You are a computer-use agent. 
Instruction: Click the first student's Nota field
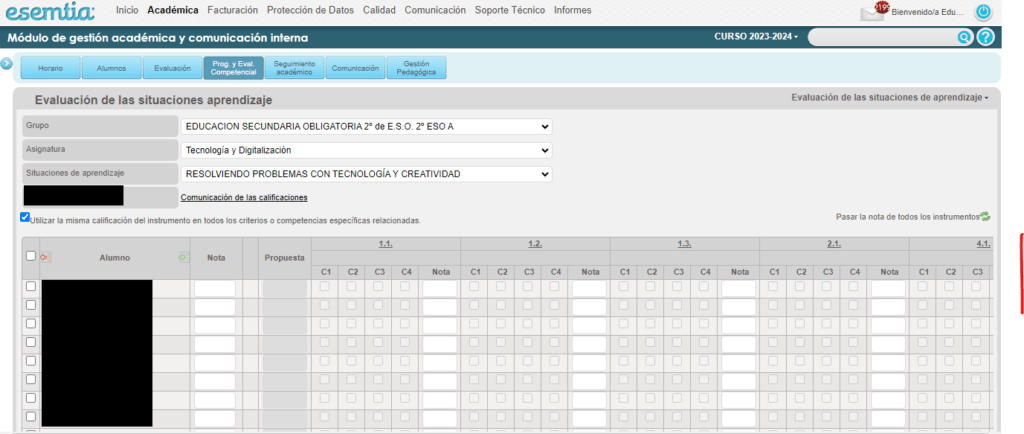214,288
